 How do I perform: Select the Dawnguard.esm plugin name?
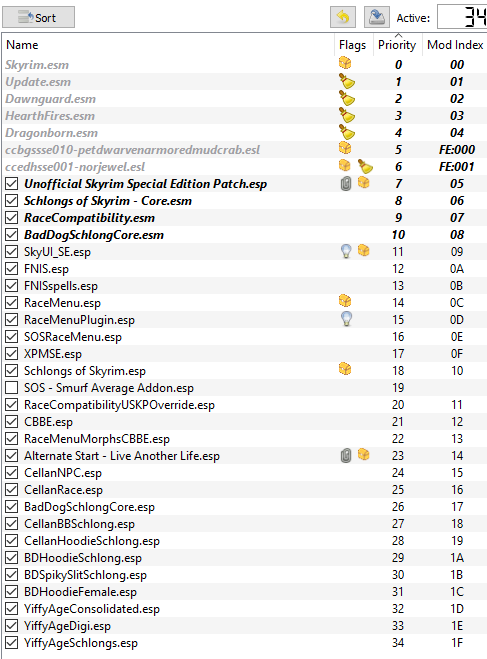pyautogui.click(x=50, y=99)
